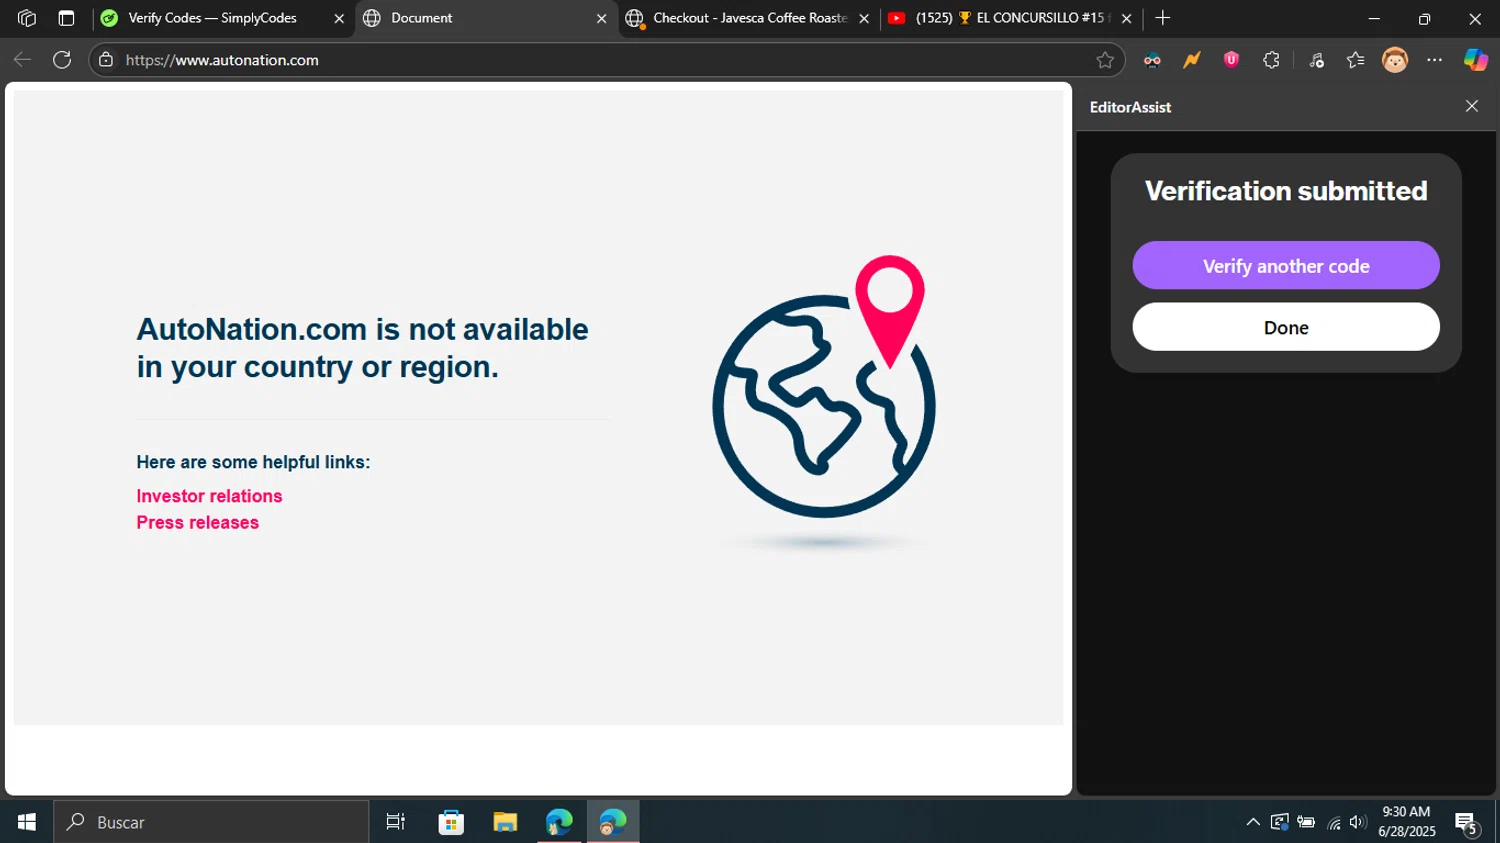Image resolution: width=1500 pixels, height=843 pixels.
Task: Open the red shield extension icon
Action: coord(1231,60)
